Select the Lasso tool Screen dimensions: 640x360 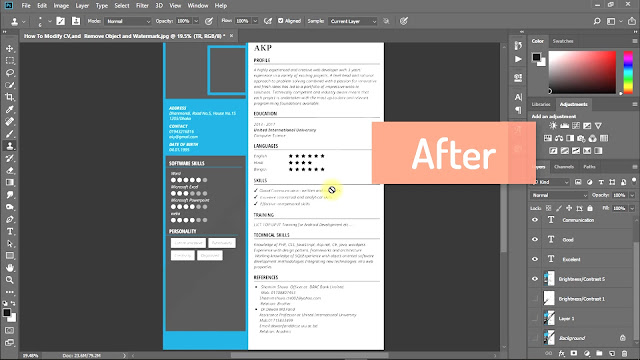[10, 73]
